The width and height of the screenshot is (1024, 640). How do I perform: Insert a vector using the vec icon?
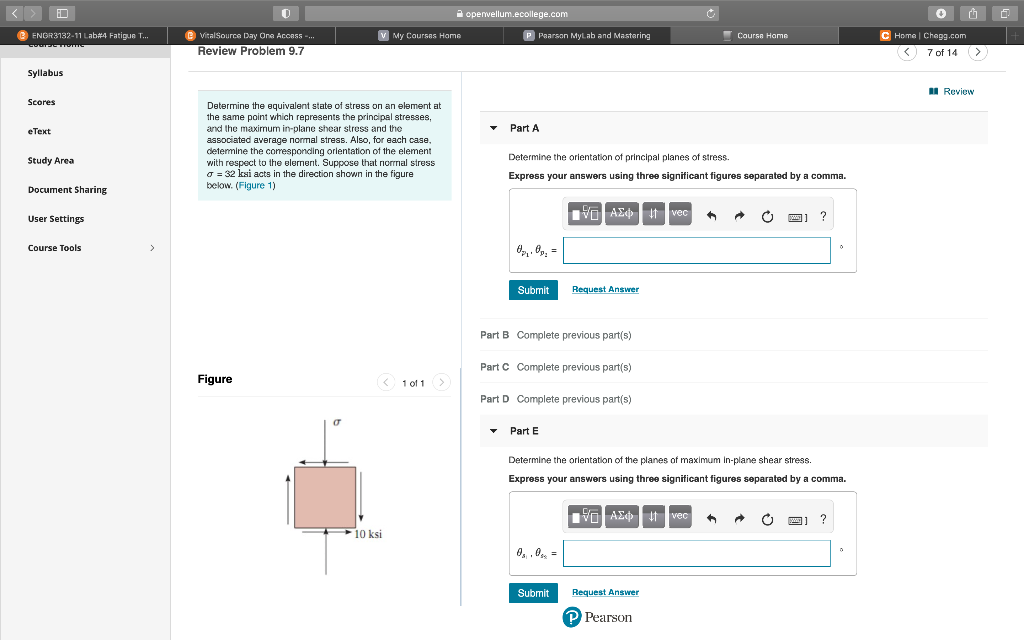pos(680,214)
